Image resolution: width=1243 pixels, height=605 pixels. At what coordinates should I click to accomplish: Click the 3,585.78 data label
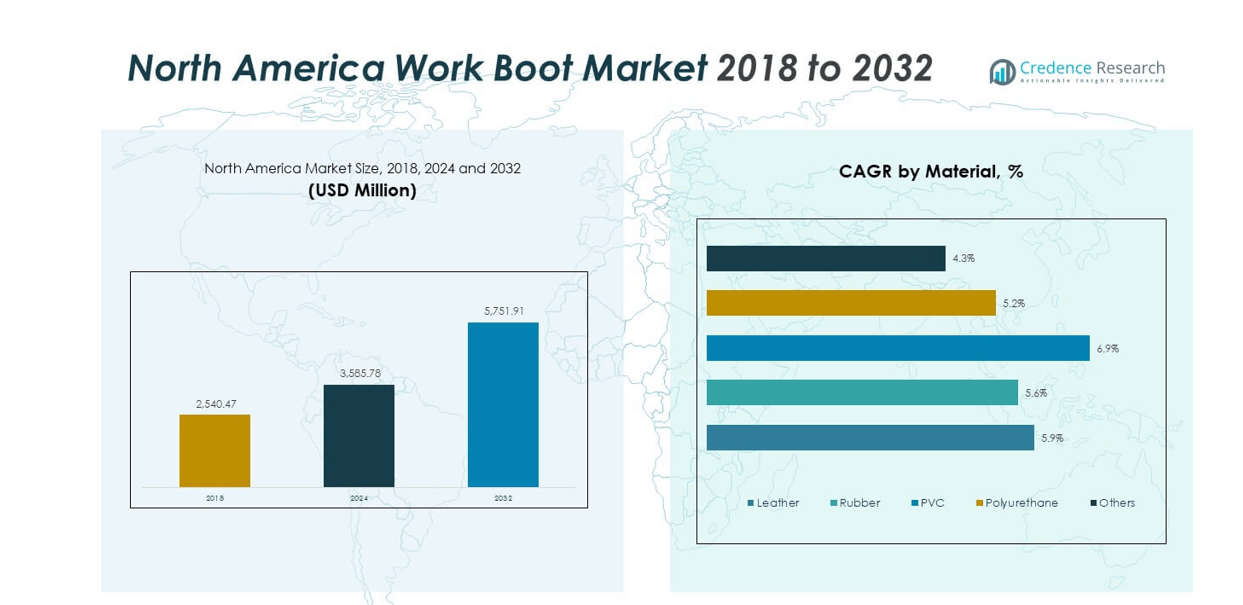[x=359, y=374]
